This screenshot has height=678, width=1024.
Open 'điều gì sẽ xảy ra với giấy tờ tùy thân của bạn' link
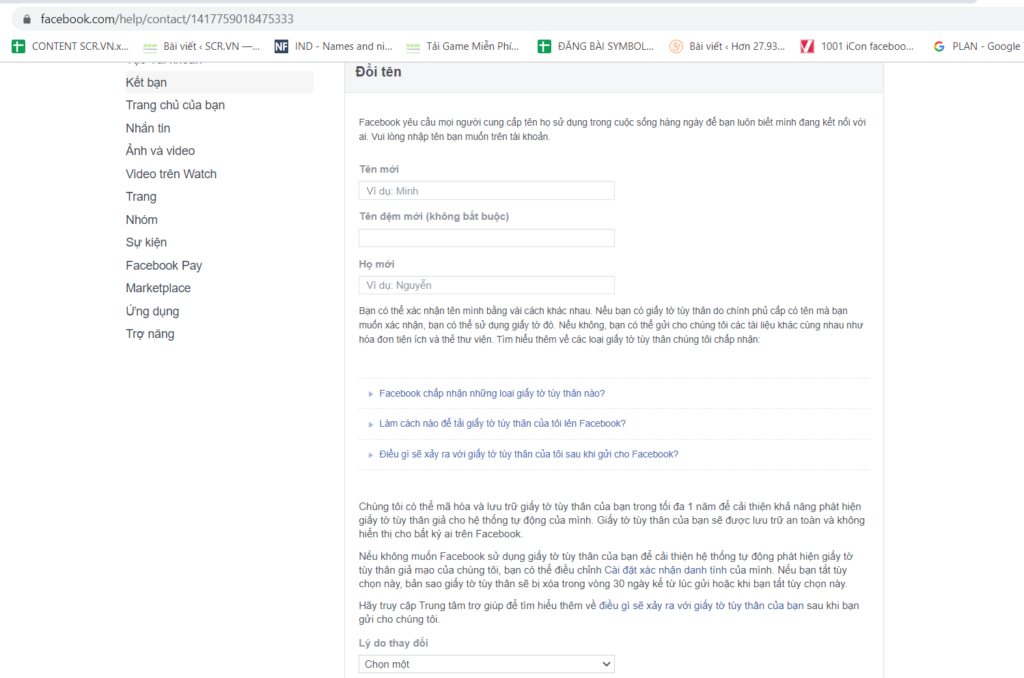click(x=701, y=605)
